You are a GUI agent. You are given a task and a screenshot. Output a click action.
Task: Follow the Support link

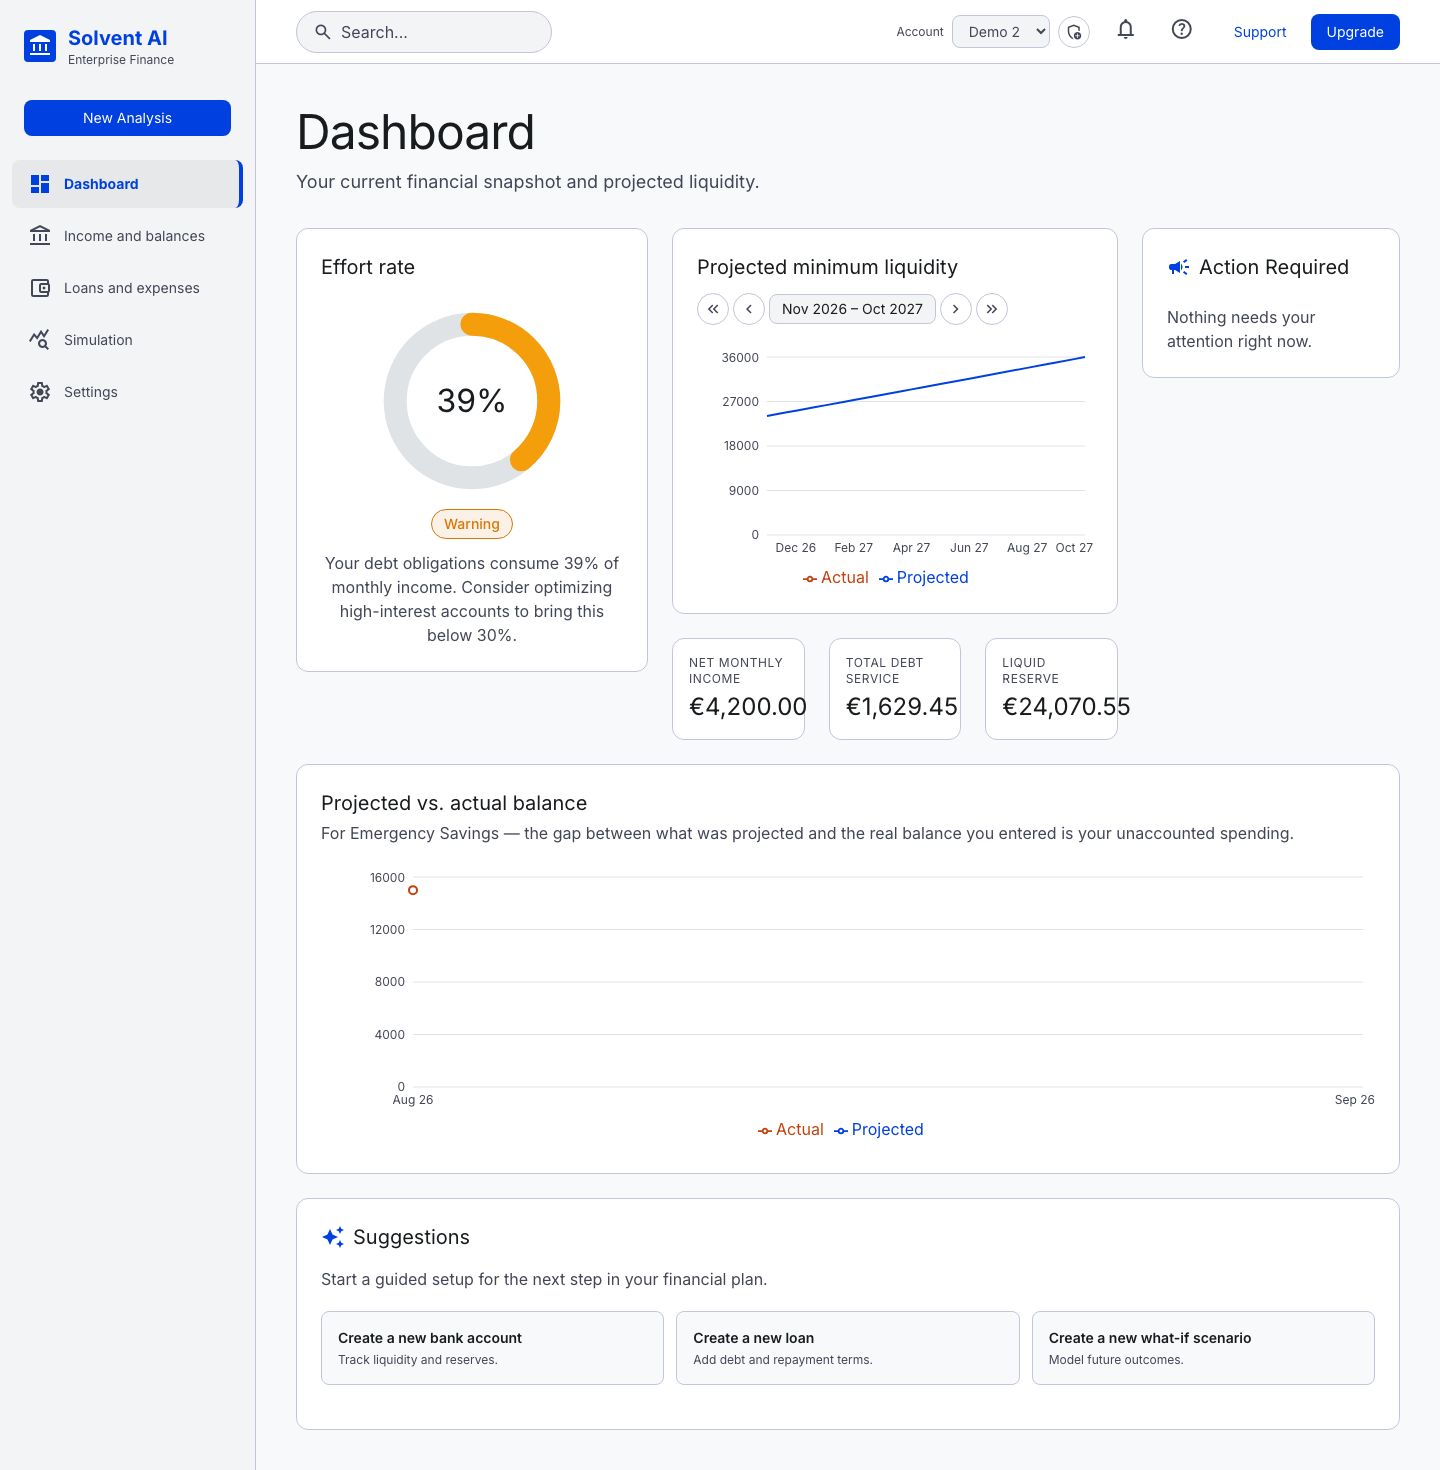pyautogui.click(x=1260, y=32)
